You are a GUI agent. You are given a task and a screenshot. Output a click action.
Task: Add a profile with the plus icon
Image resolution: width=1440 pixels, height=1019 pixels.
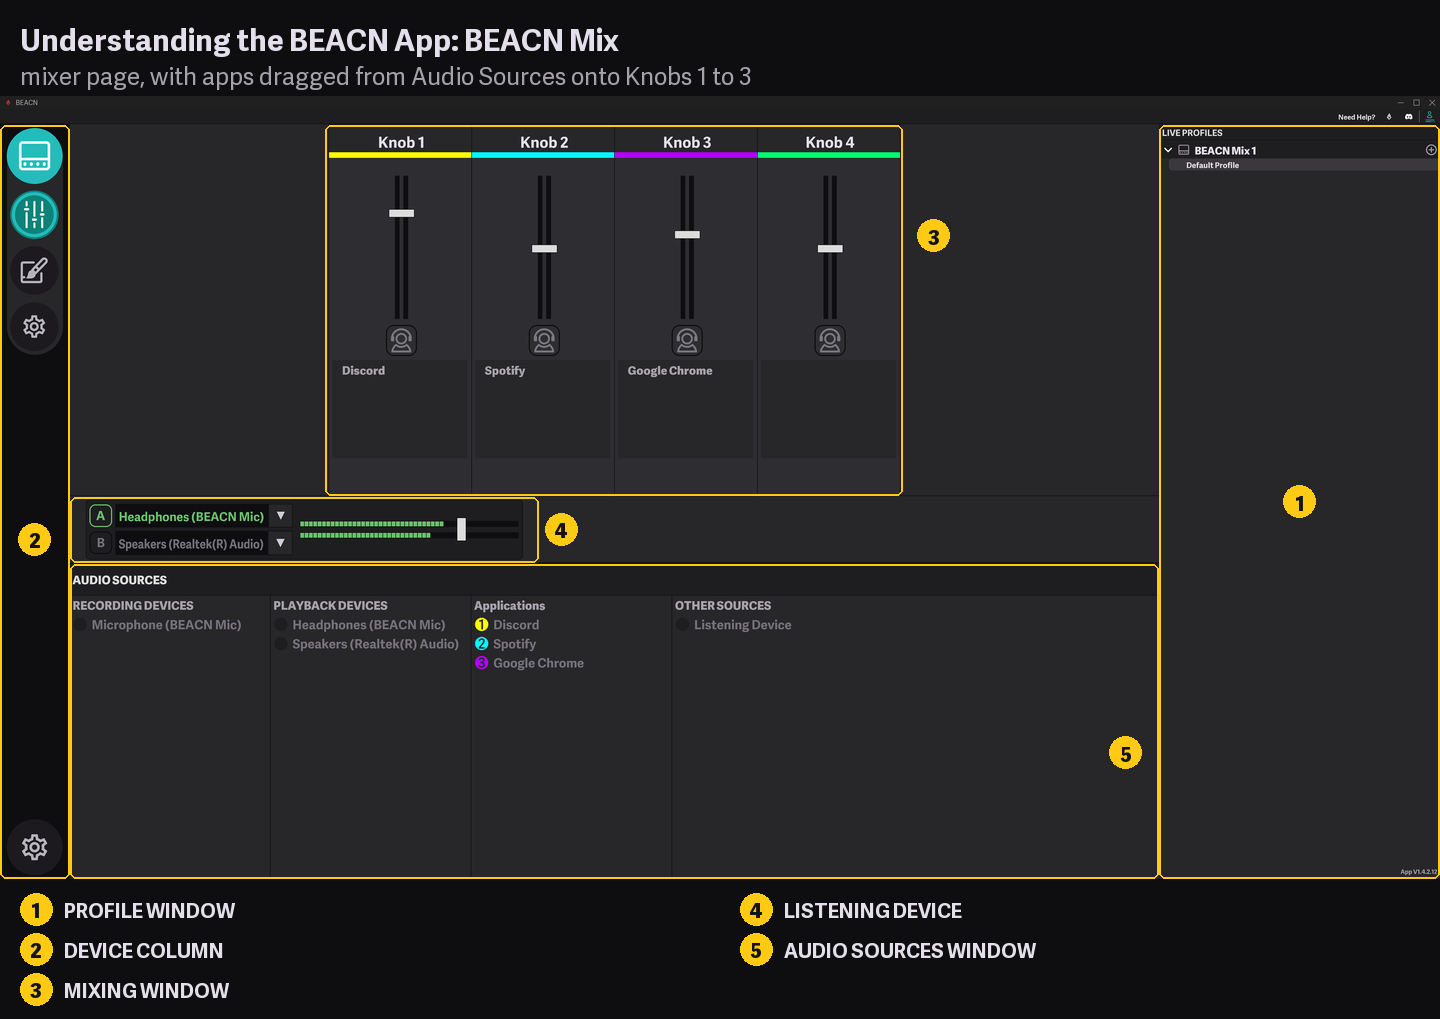pyautogui.click(x=1431, y=150)
